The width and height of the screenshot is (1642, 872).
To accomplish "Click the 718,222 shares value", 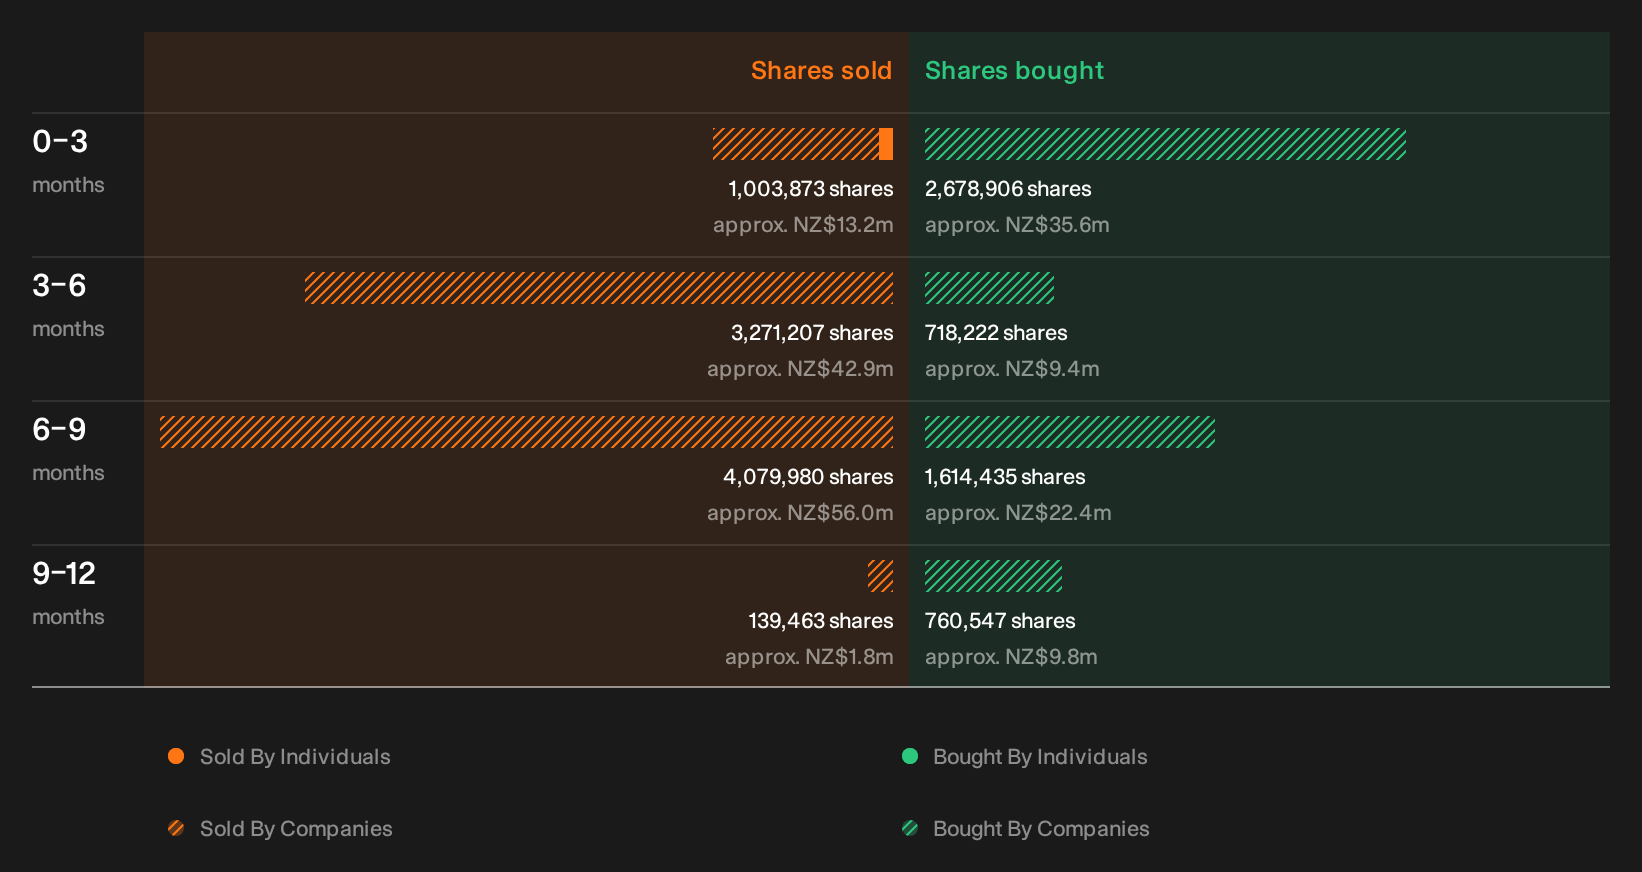I will pos(996,333).
